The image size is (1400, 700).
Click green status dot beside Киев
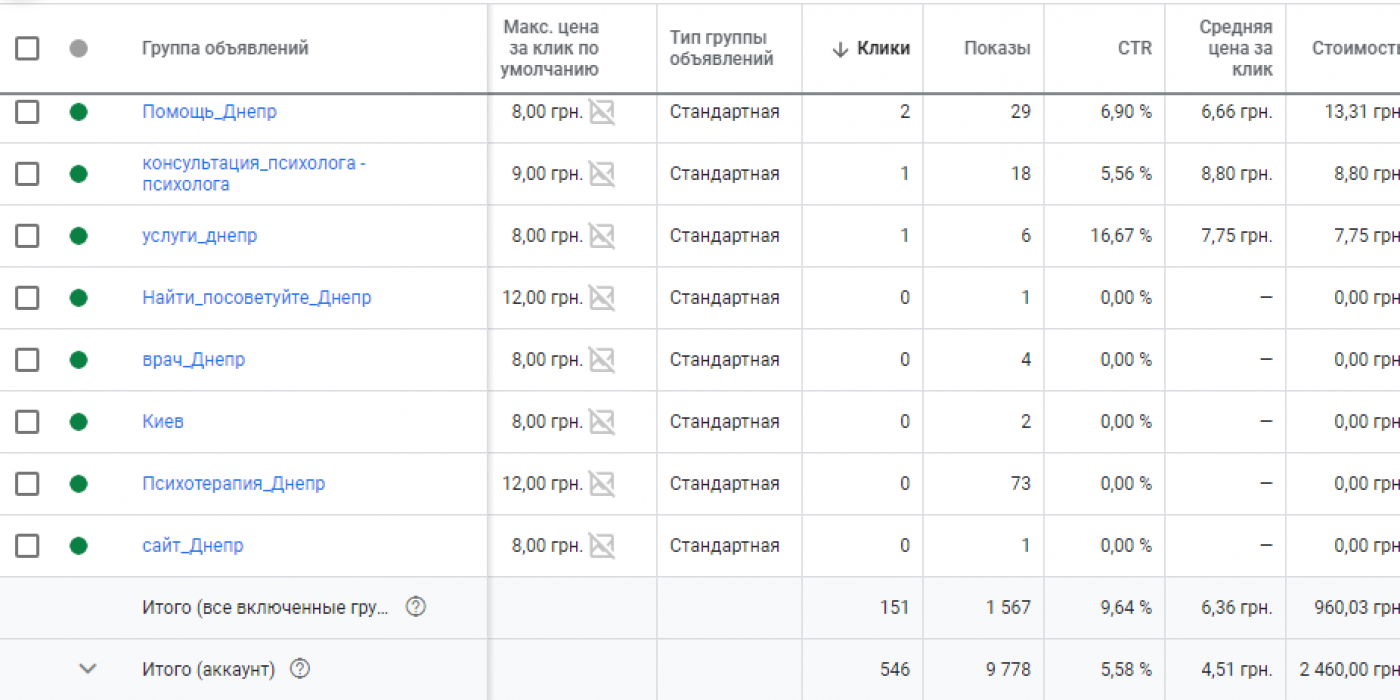tap(79, 422)
